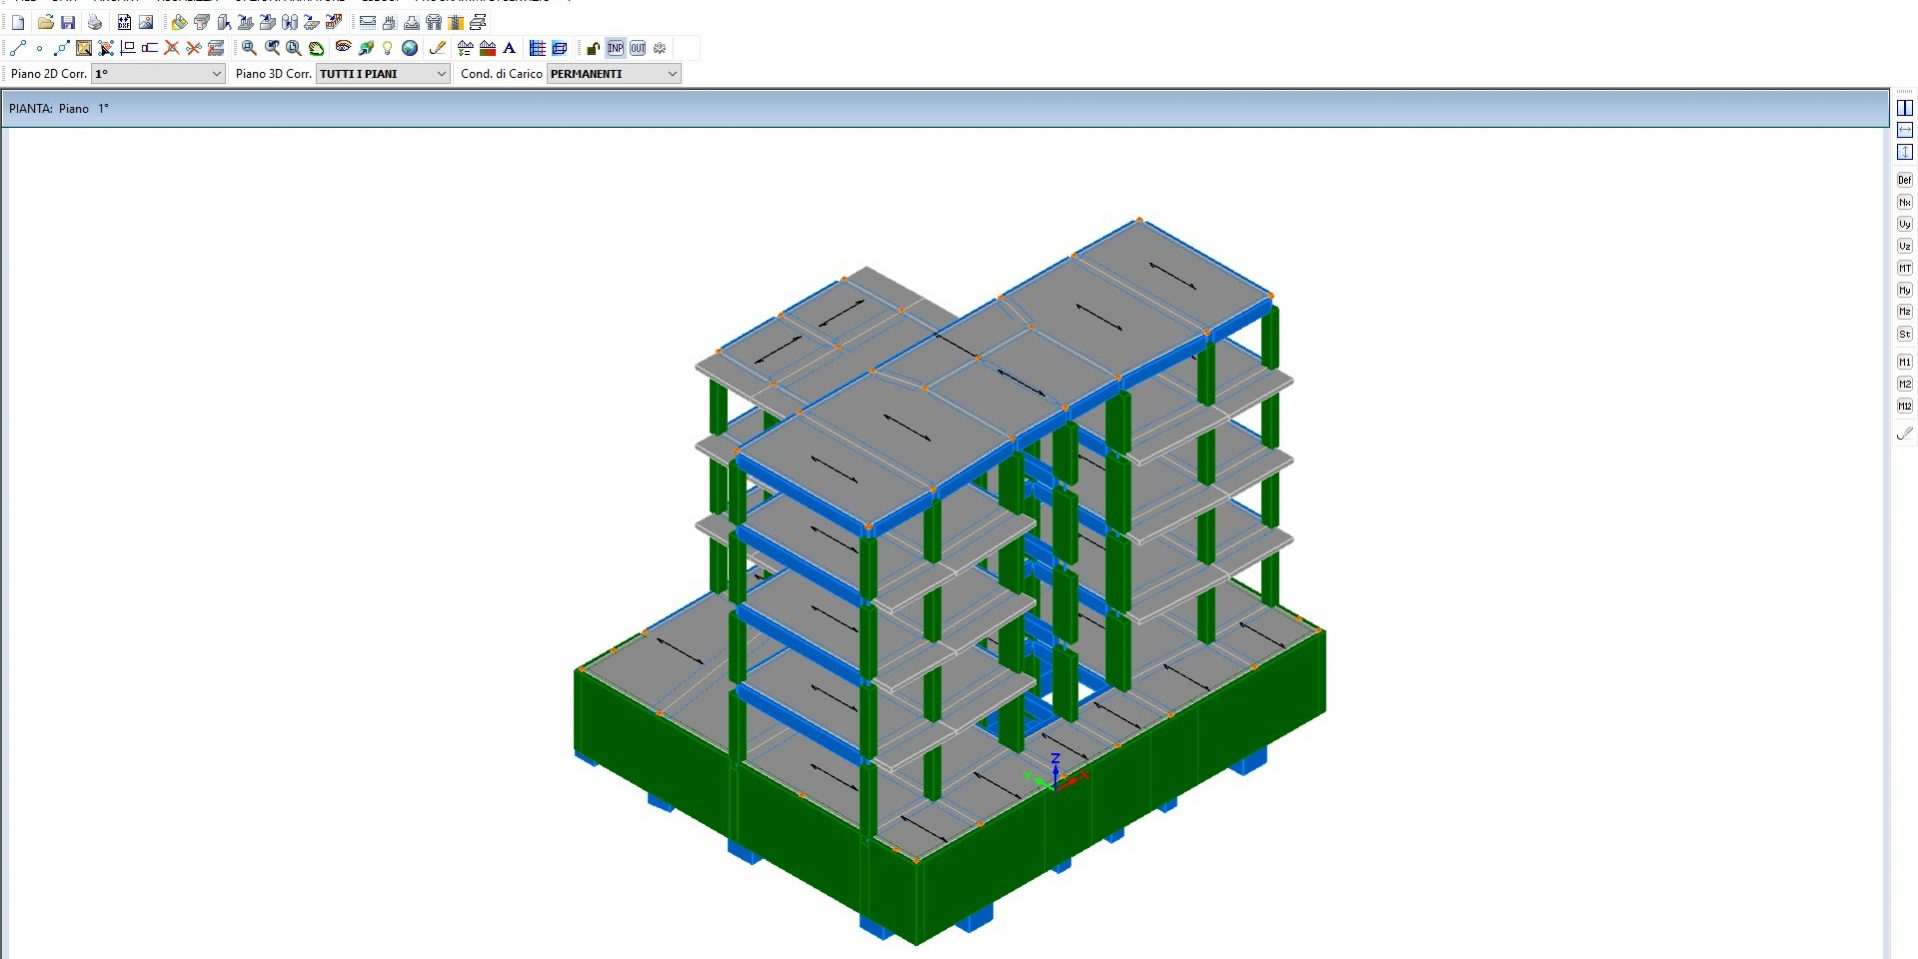Image resolution: width=1918 pixels, height=959 pixels.
Task: Select the Pan (hand) tool
Action: [x=317, y=47]
